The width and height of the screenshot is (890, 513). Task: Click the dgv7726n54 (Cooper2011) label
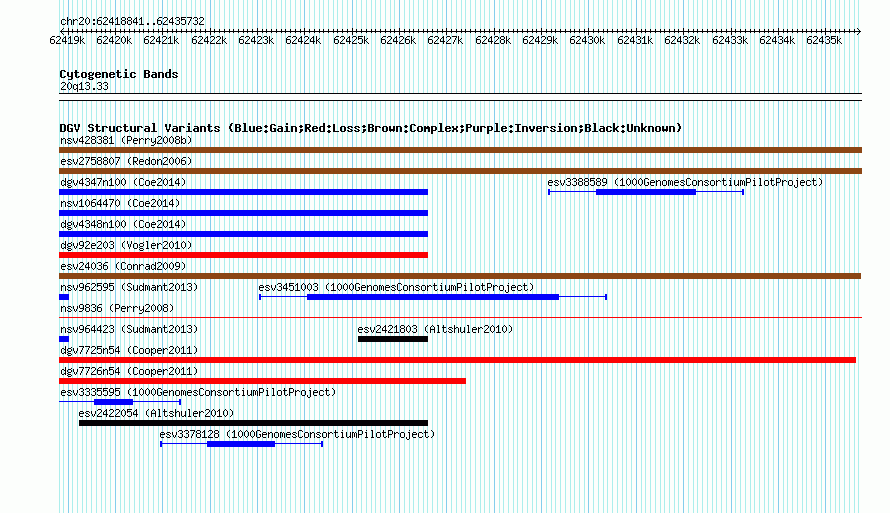129,371
